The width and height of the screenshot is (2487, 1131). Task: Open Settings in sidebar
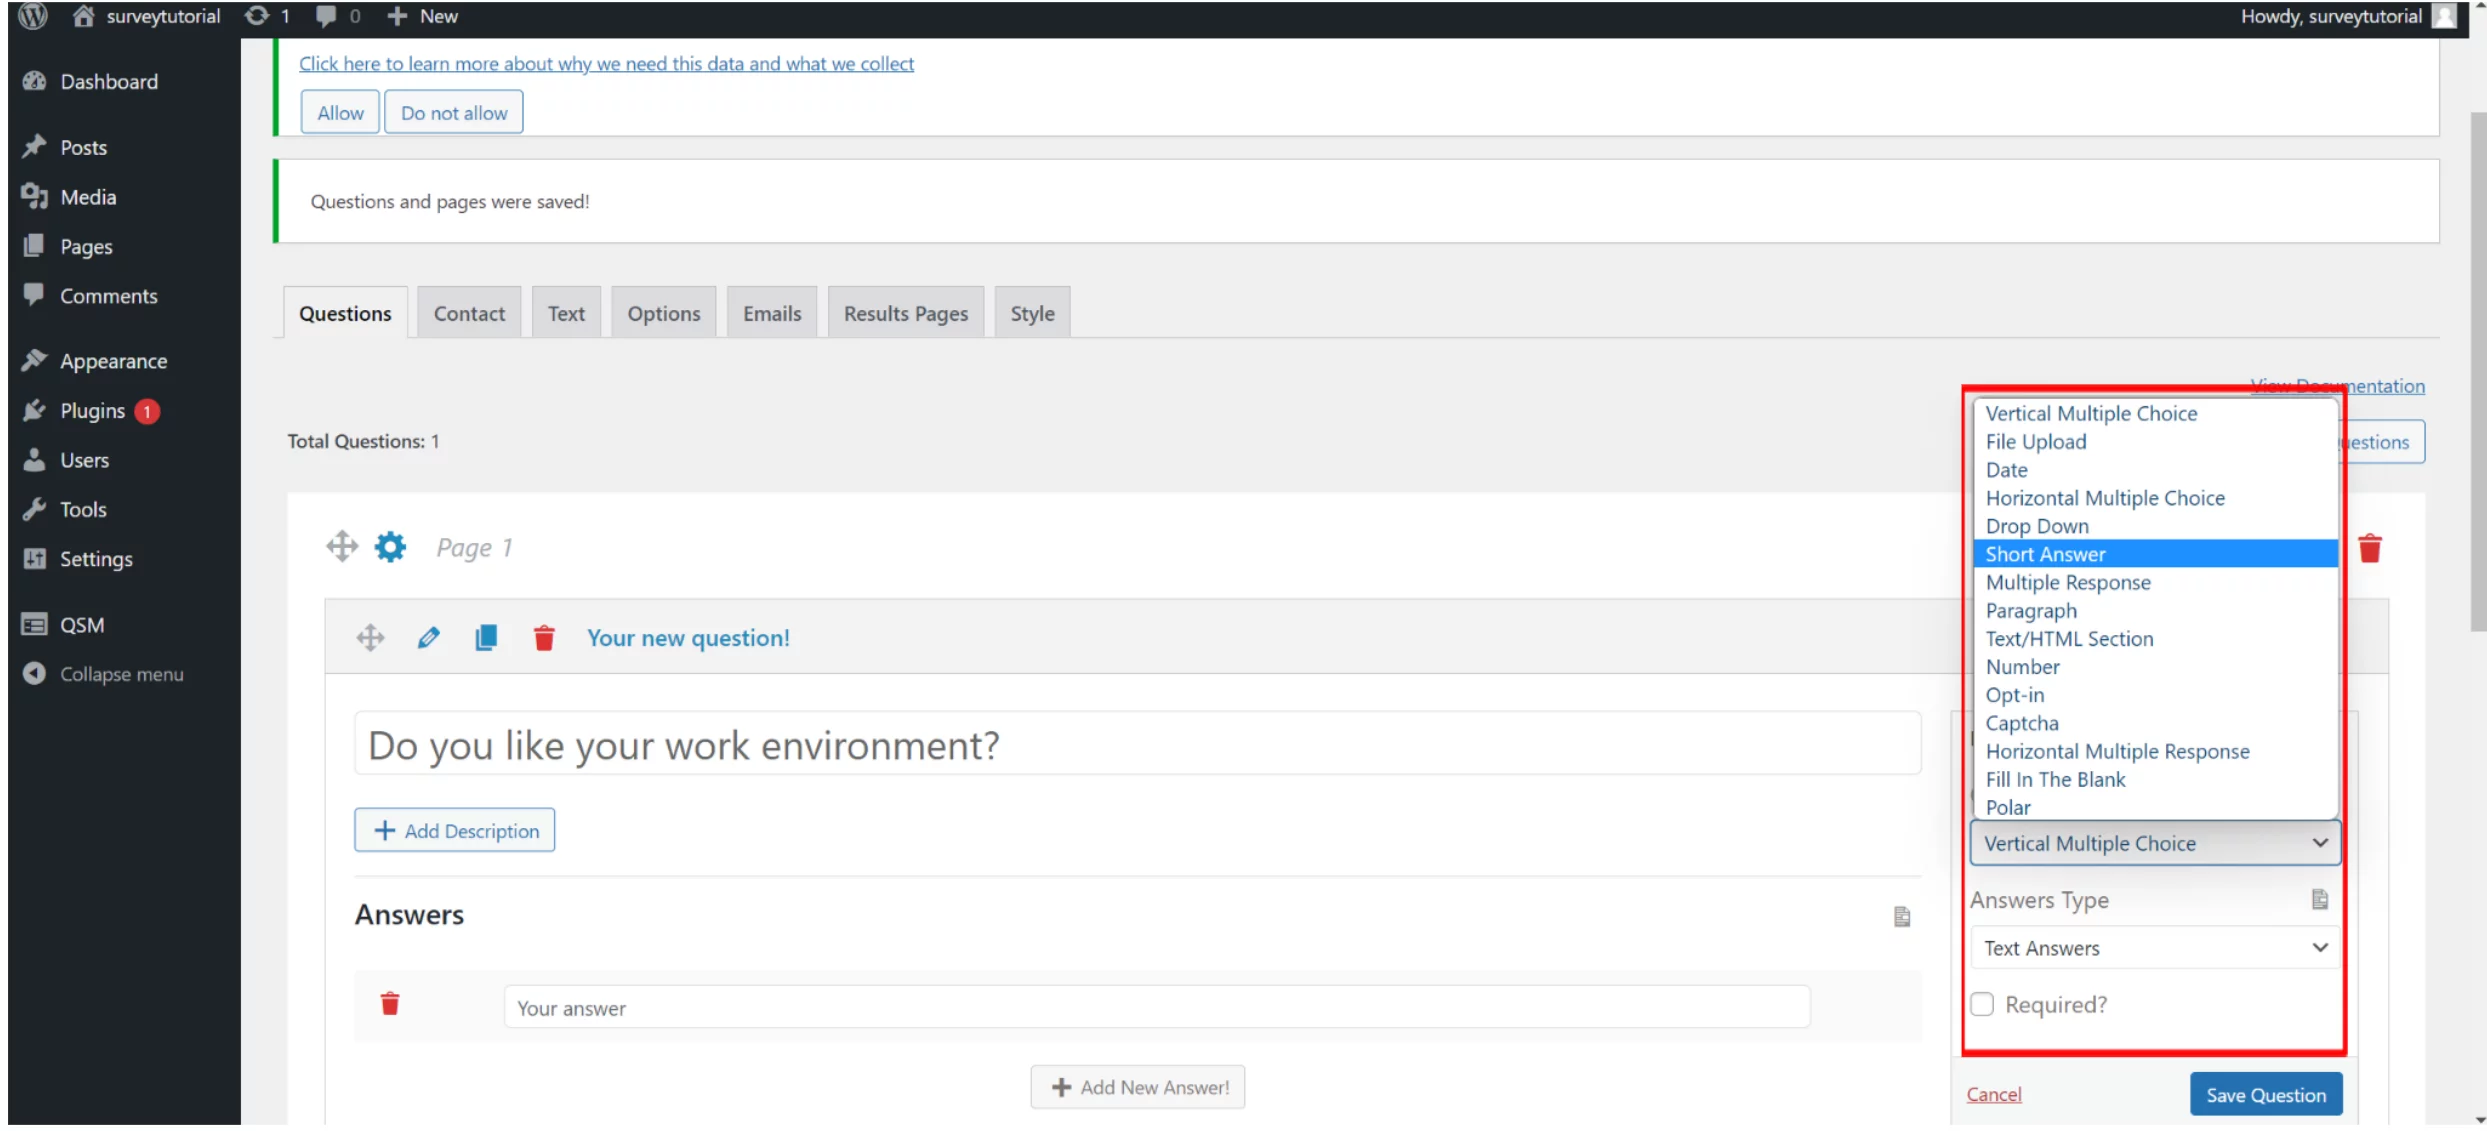pyautogui.click(x=96, y=559)
